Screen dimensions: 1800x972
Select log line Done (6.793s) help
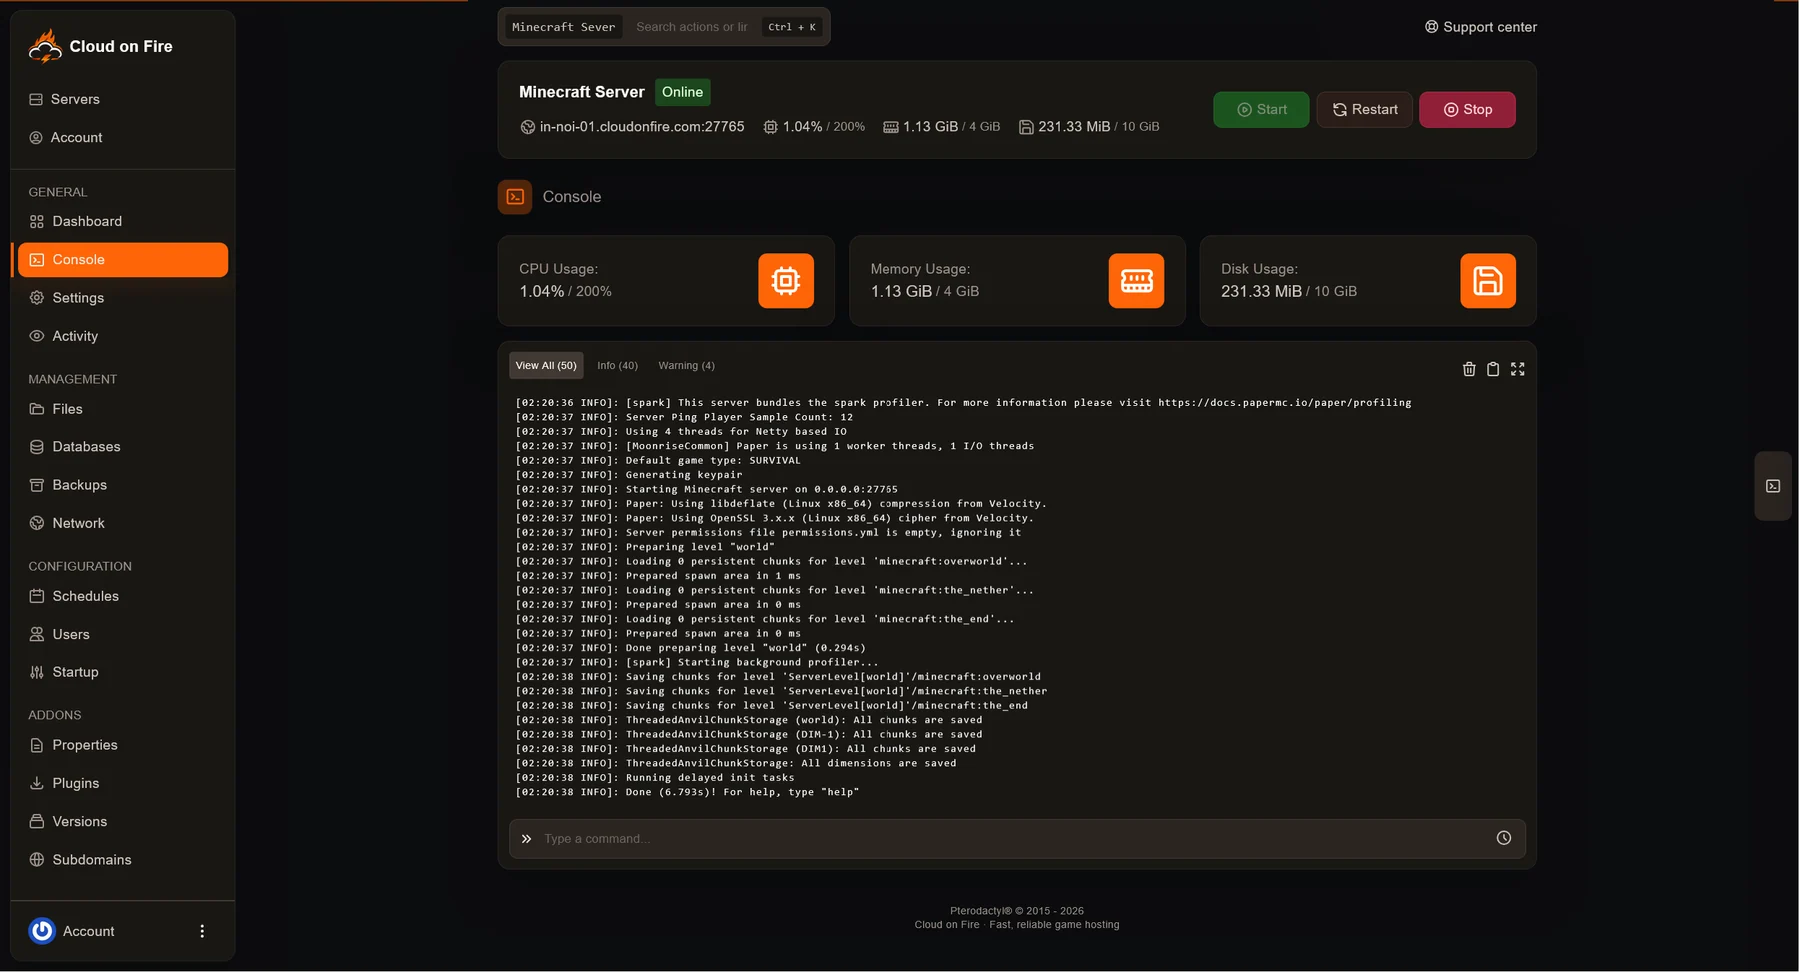click(687, 792)
